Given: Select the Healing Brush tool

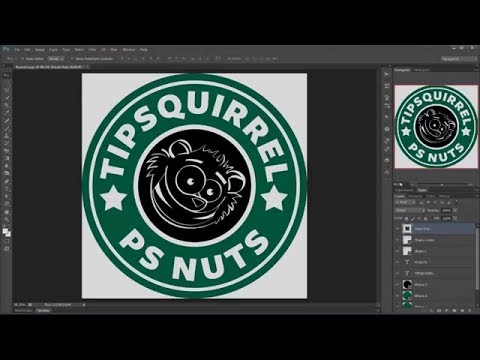Looking at the screenshot, I should click(x=6, y=120).
